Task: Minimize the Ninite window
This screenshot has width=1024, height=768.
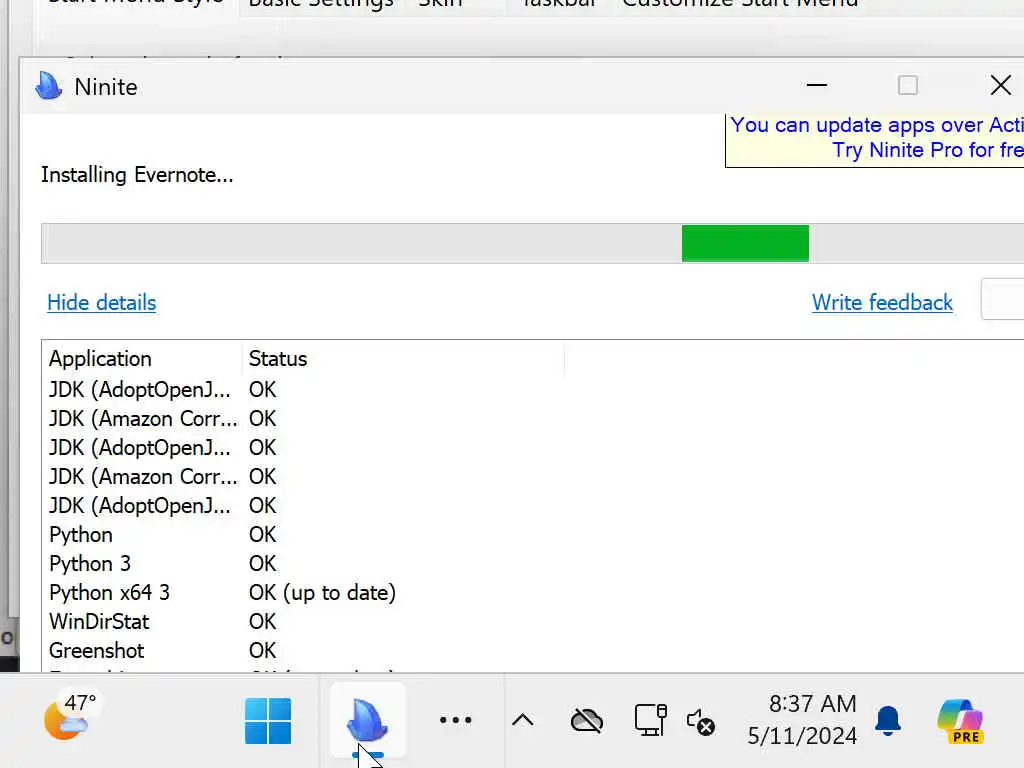Action: point(816,85)
